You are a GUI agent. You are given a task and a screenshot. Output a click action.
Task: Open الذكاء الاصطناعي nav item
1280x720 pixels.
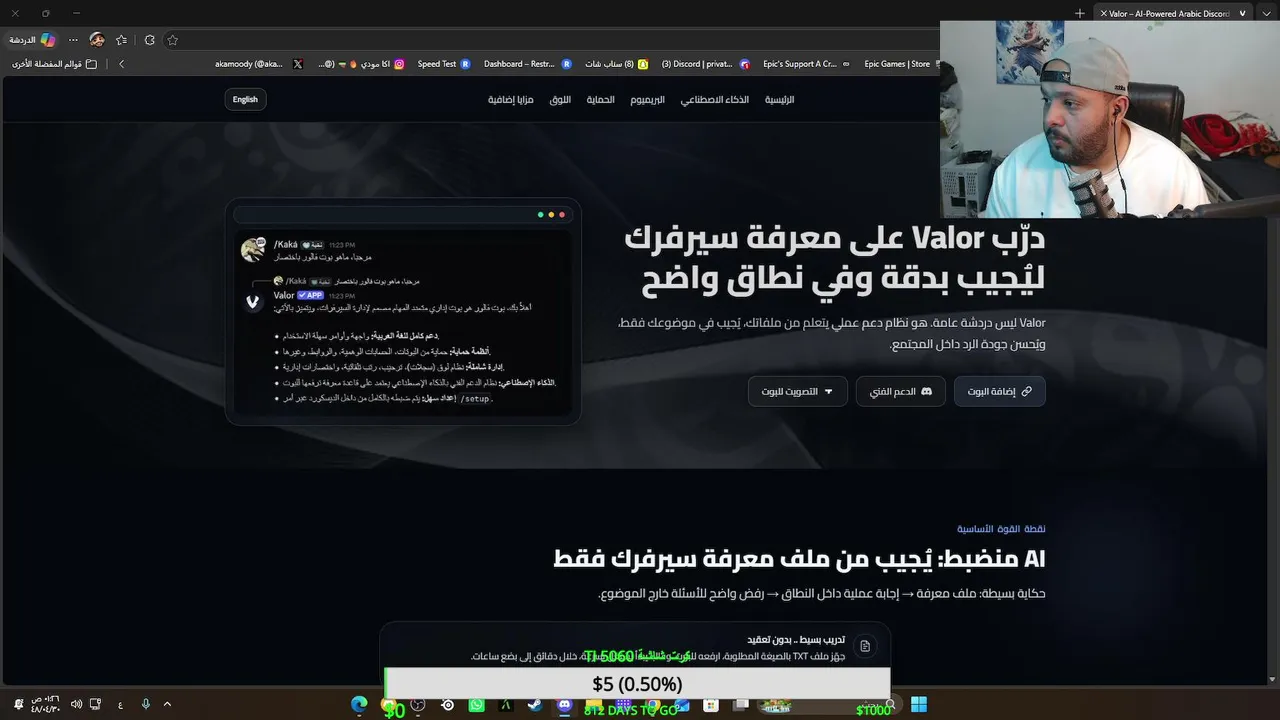pos(715,100)
